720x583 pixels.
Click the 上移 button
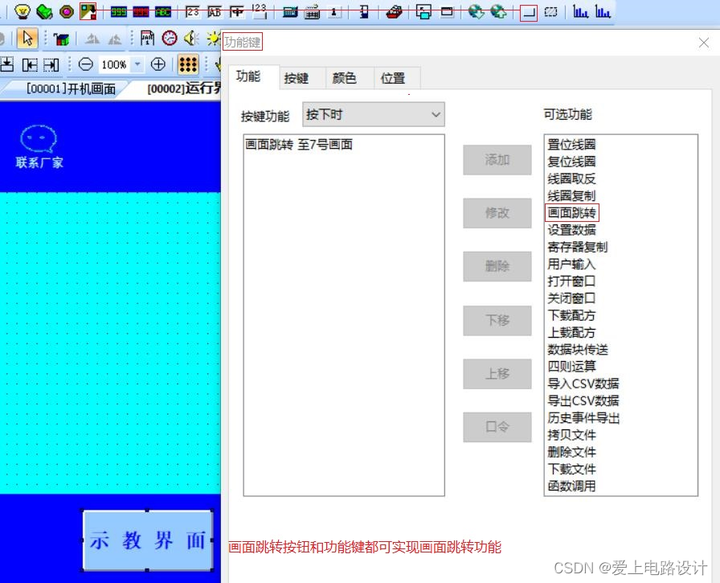(497, 374)
